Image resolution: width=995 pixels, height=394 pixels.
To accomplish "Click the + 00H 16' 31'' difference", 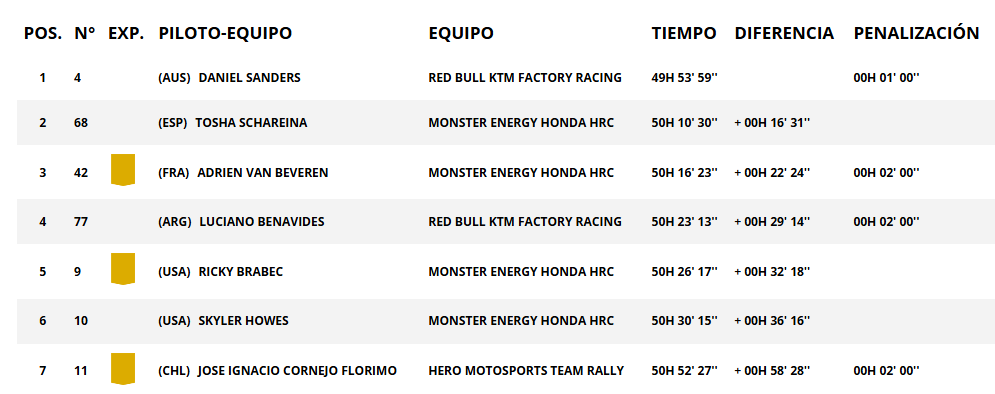I will [772, 123].
